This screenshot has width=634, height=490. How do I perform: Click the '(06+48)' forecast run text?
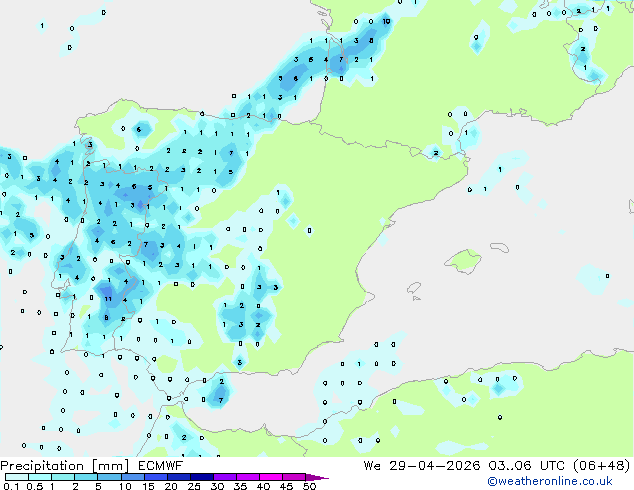[601, 466]
